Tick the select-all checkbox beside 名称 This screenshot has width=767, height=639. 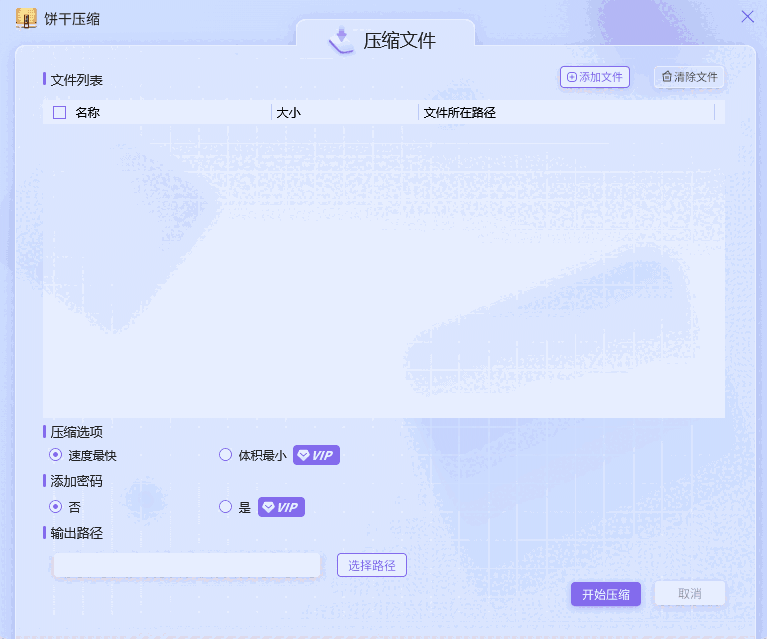click(x=60, y=113)
